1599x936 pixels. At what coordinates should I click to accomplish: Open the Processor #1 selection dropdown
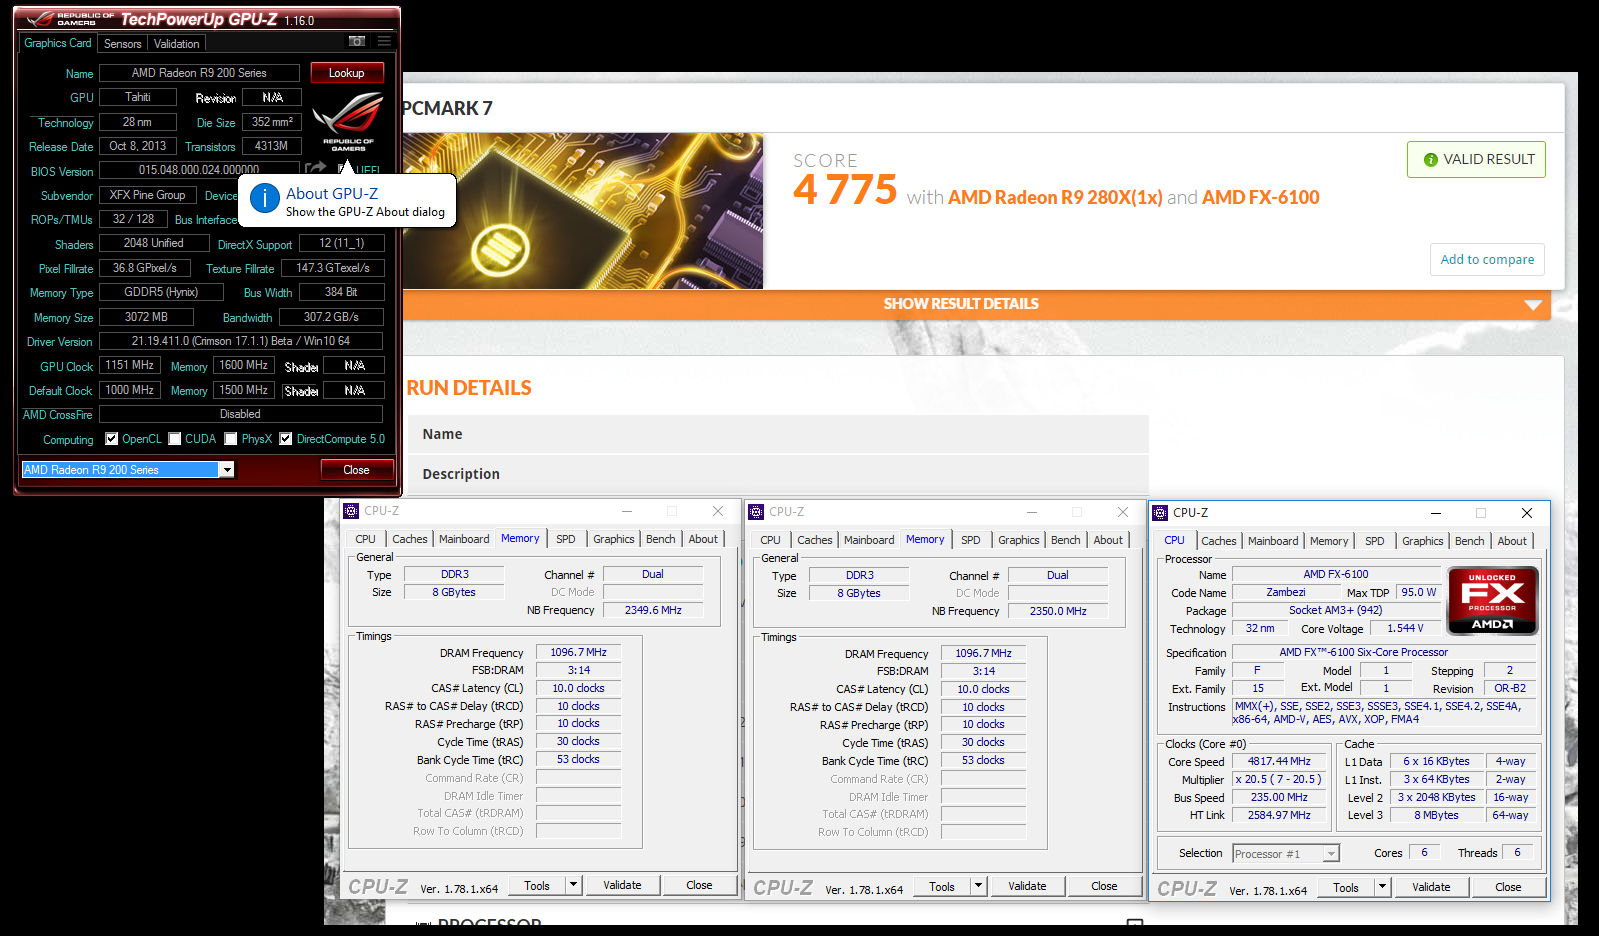1285,854
